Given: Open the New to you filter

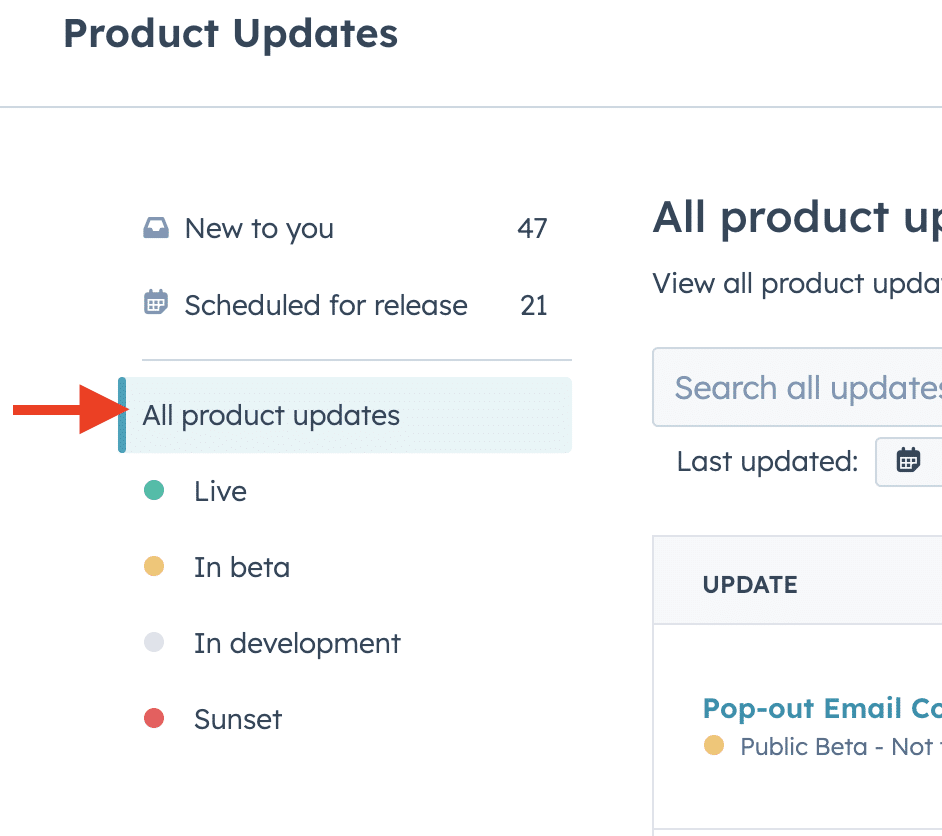Looking at the screenshot, I should pos(345,229).
